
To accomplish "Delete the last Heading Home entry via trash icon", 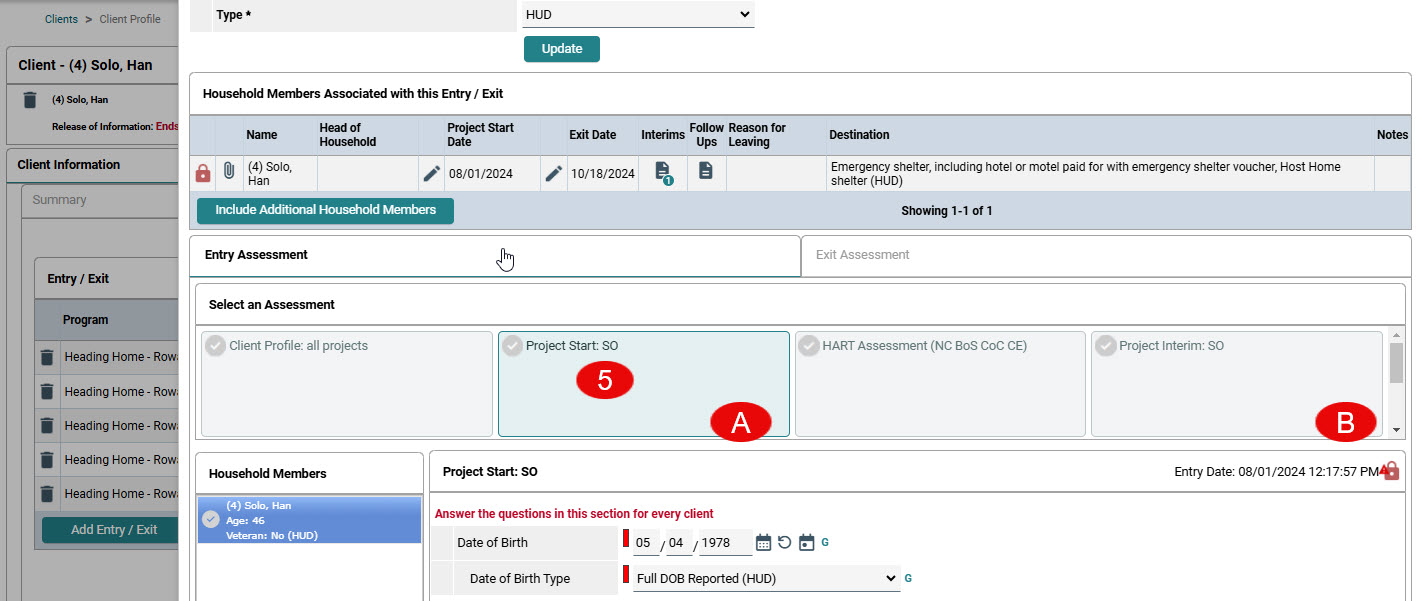I will click(x=46, y=493).
